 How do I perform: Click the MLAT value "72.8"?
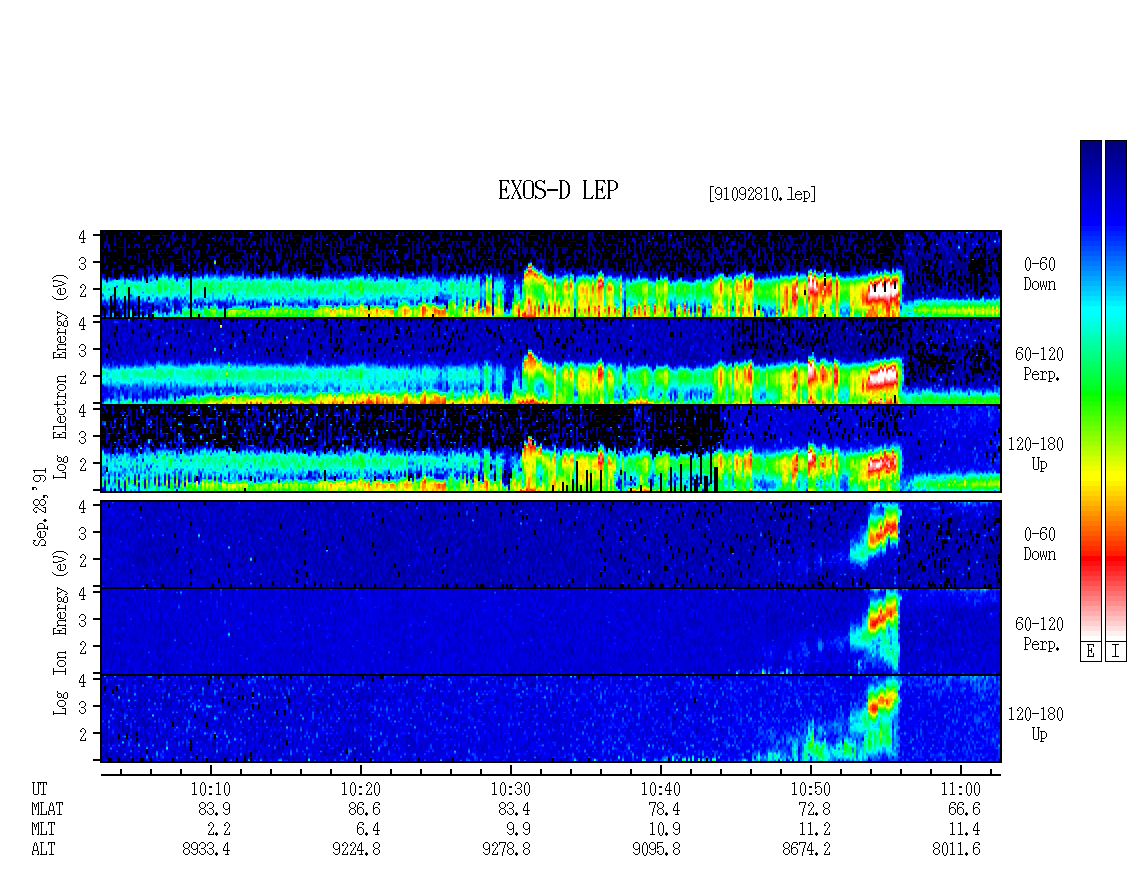point(814,809)
